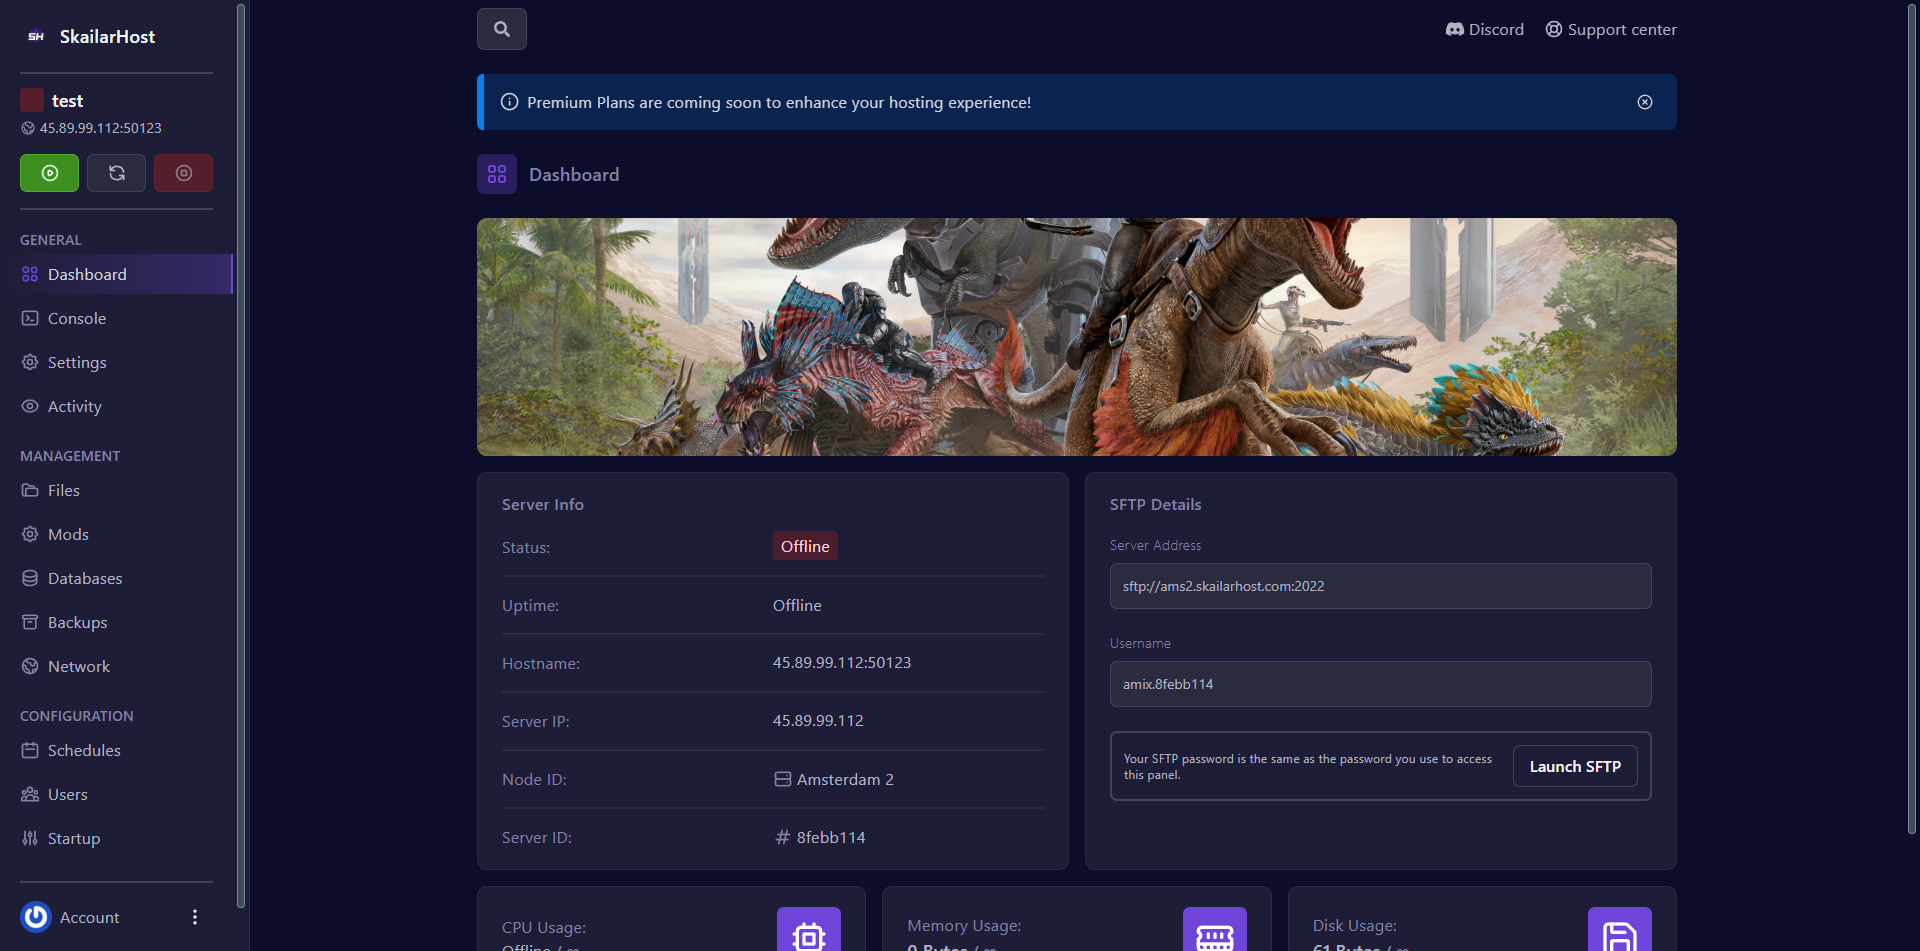The image size is (1920, 951).
Task: Open the three-dot account options menu
Action: click(x=194, y=916)
